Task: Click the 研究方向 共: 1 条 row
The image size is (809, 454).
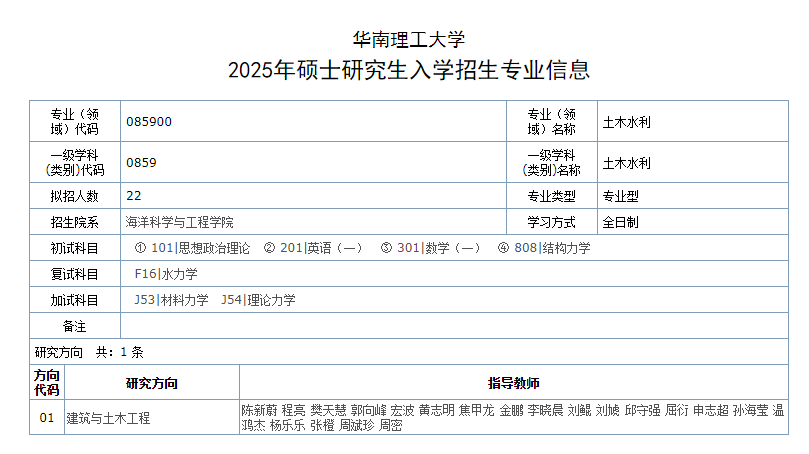Action: (409, 352)
